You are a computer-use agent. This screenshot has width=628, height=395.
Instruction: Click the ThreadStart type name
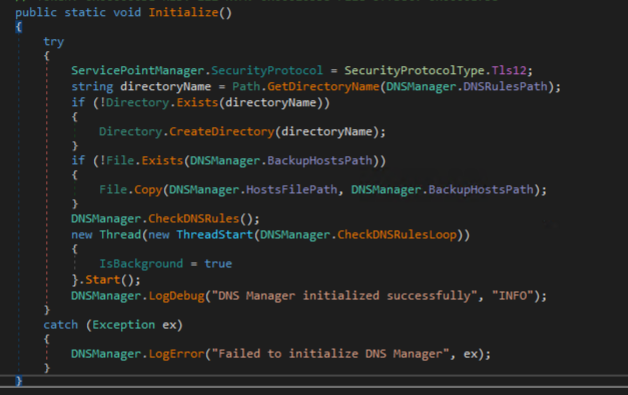click(215, 235)
